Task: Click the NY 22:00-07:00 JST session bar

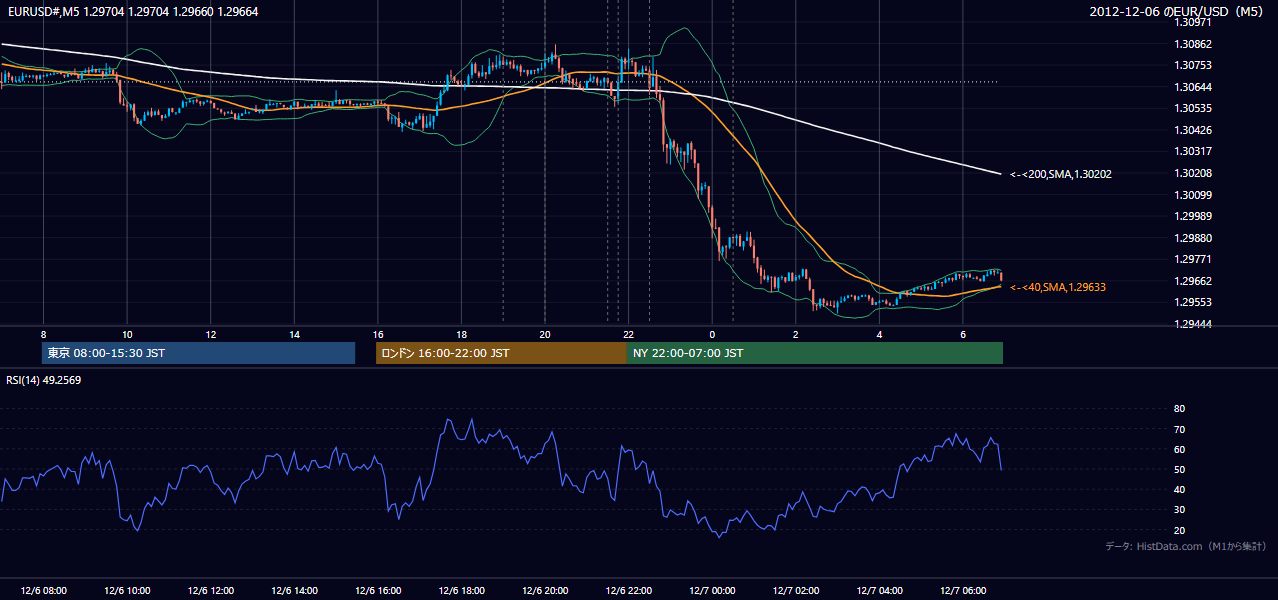Action: 815,353
